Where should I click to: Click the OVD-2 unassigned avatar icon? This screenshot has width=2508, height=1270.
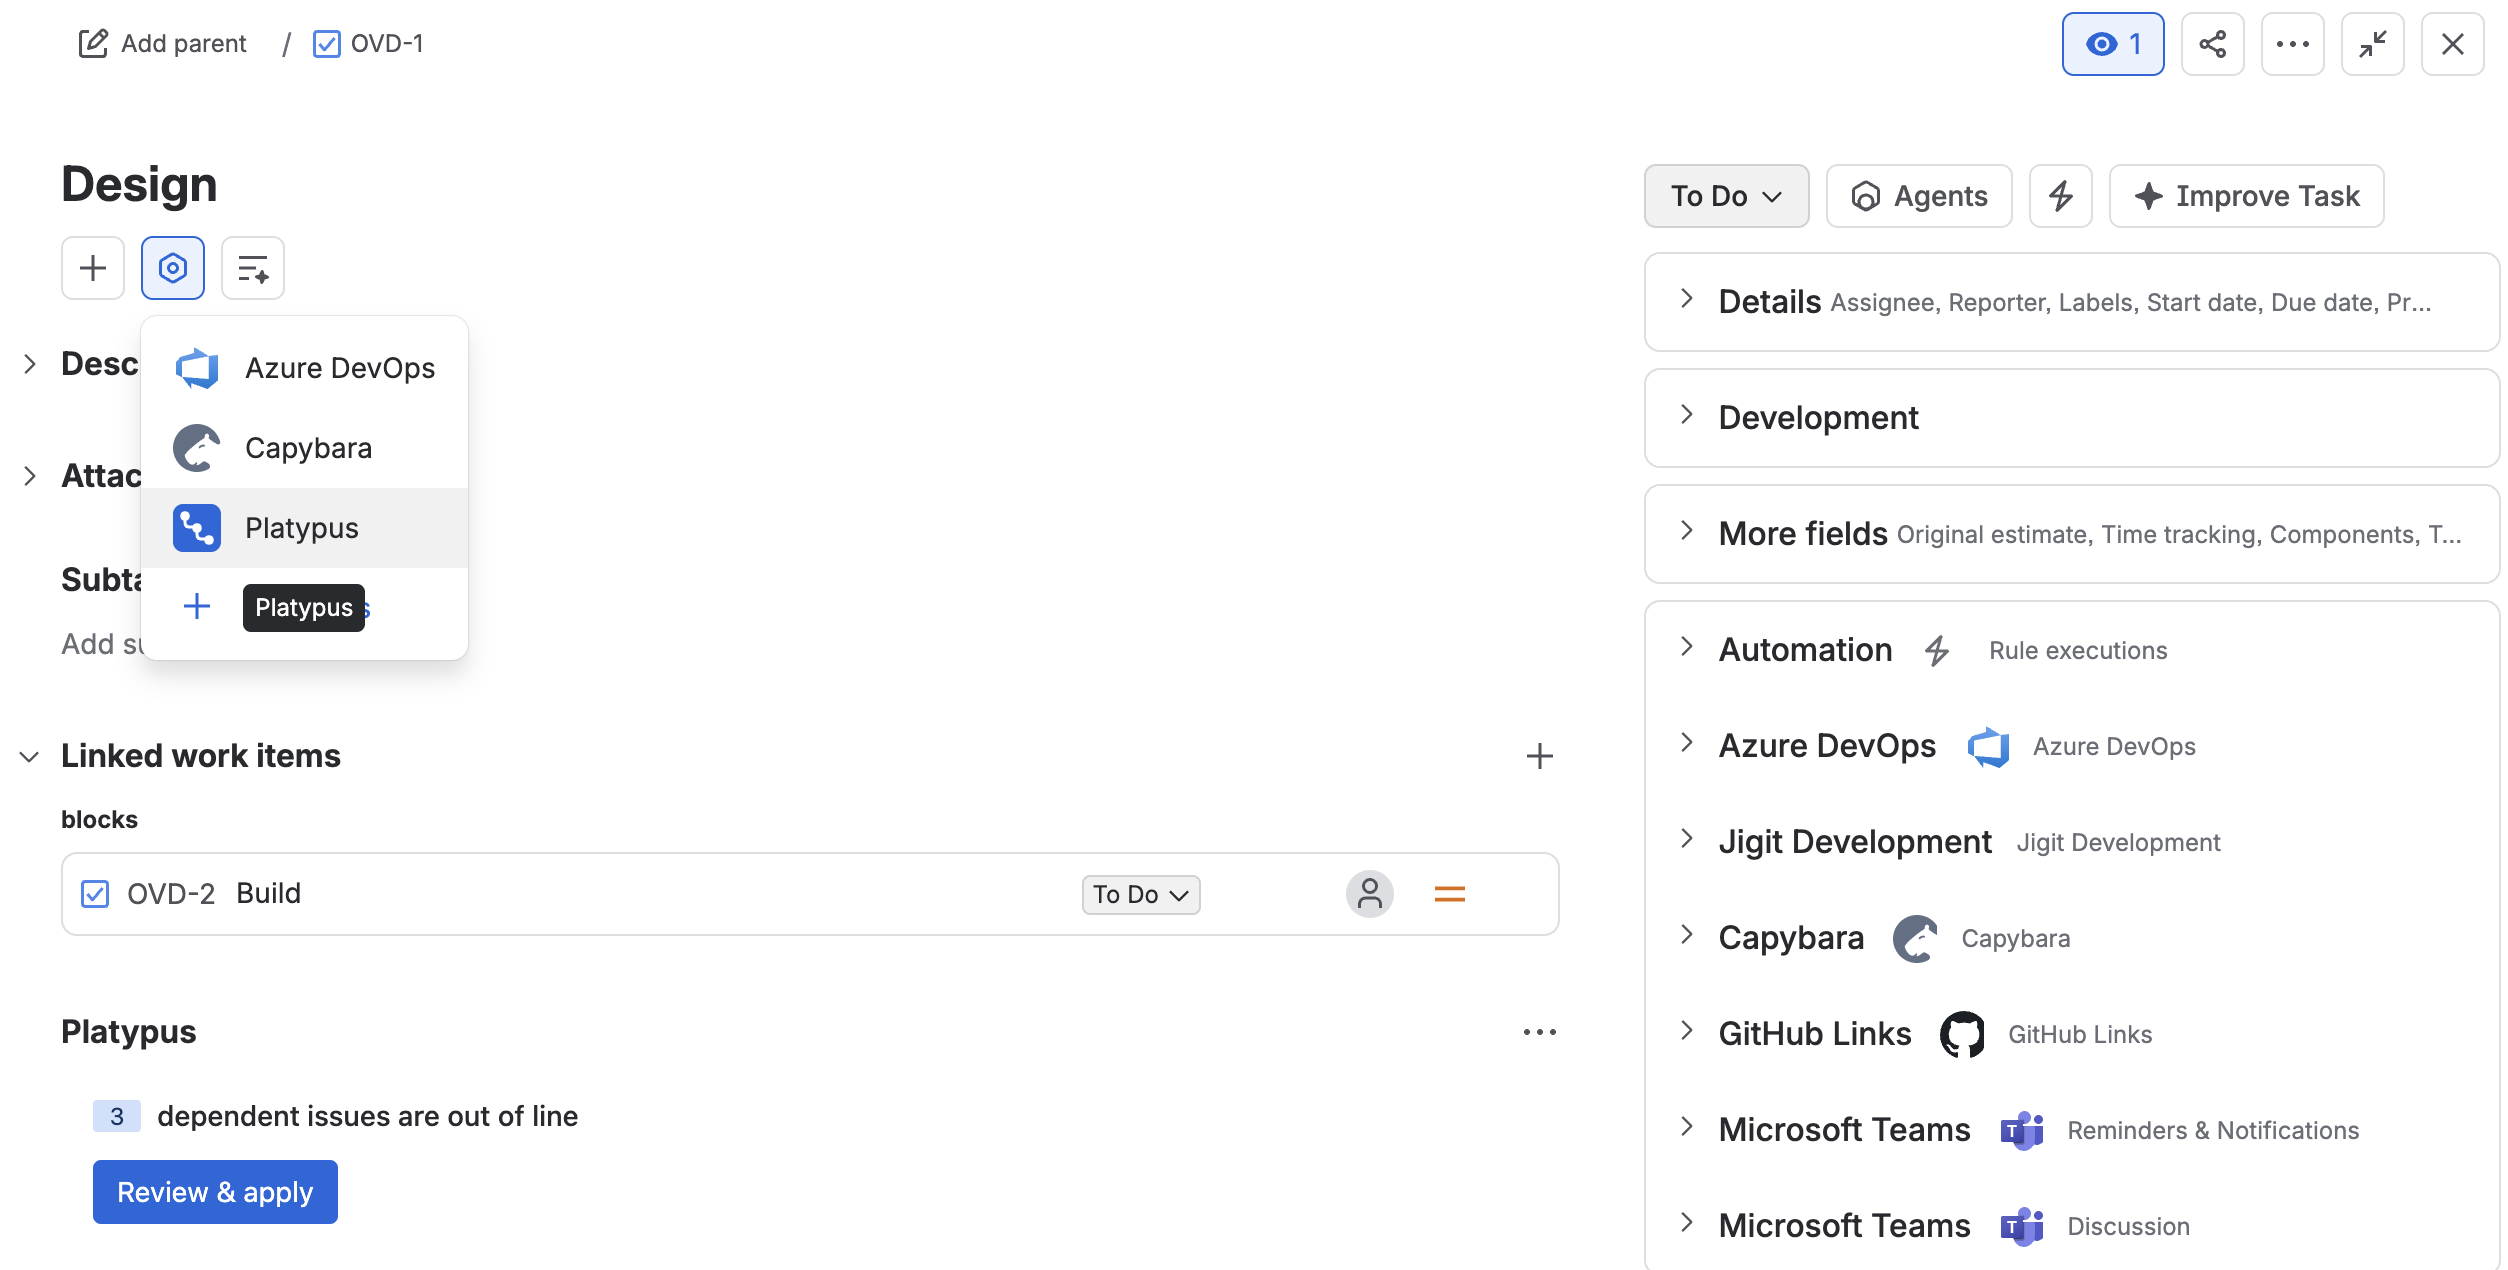click(x=1370, y=894)
